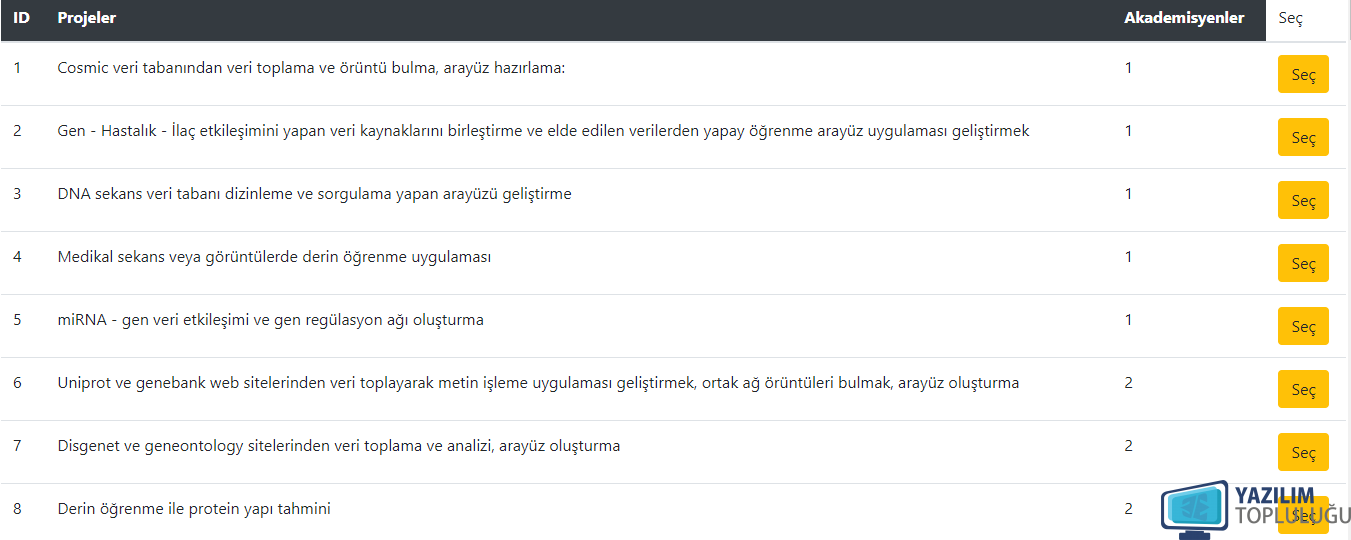Click the Medikal sekans veya görüntülerde project text
The image size is (1351, 540).
(x=274, y=257)
